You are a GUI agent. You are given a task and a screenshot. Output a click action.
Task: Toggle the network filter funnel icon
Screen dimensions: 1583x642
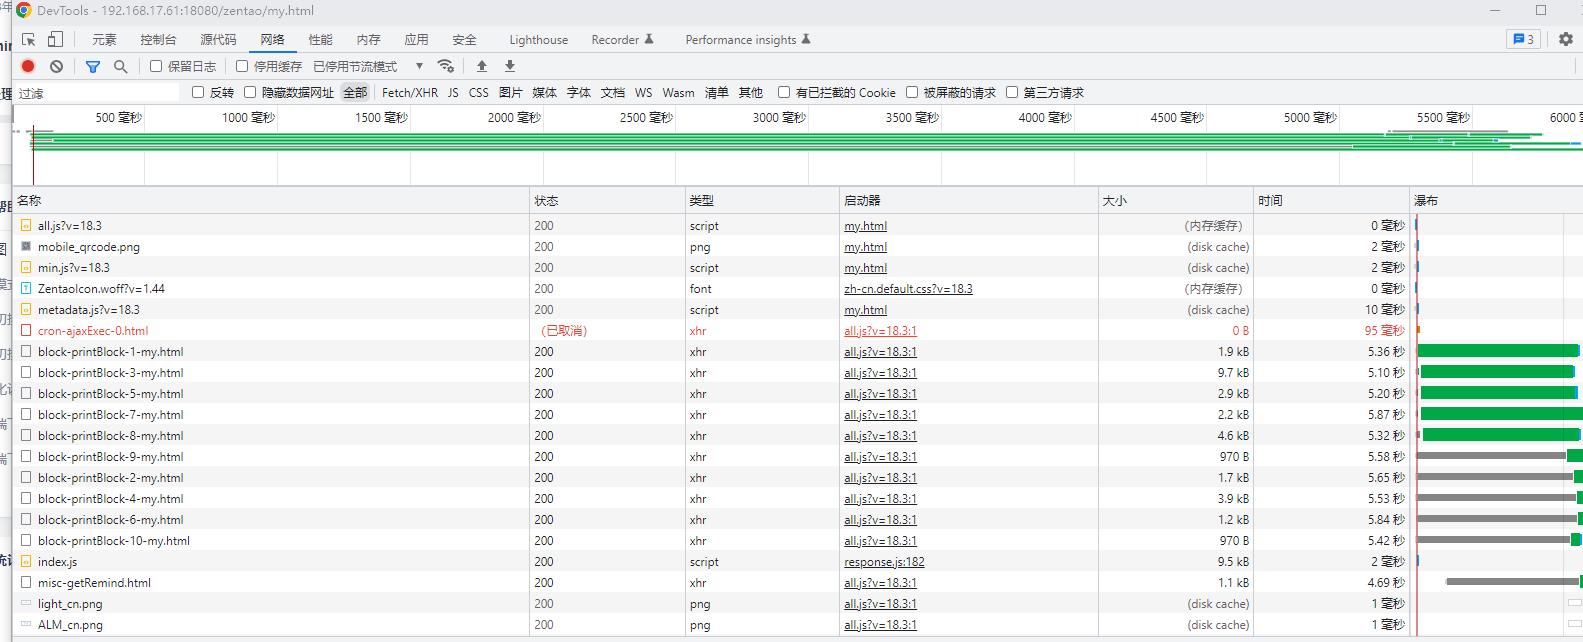pos(93,66)
